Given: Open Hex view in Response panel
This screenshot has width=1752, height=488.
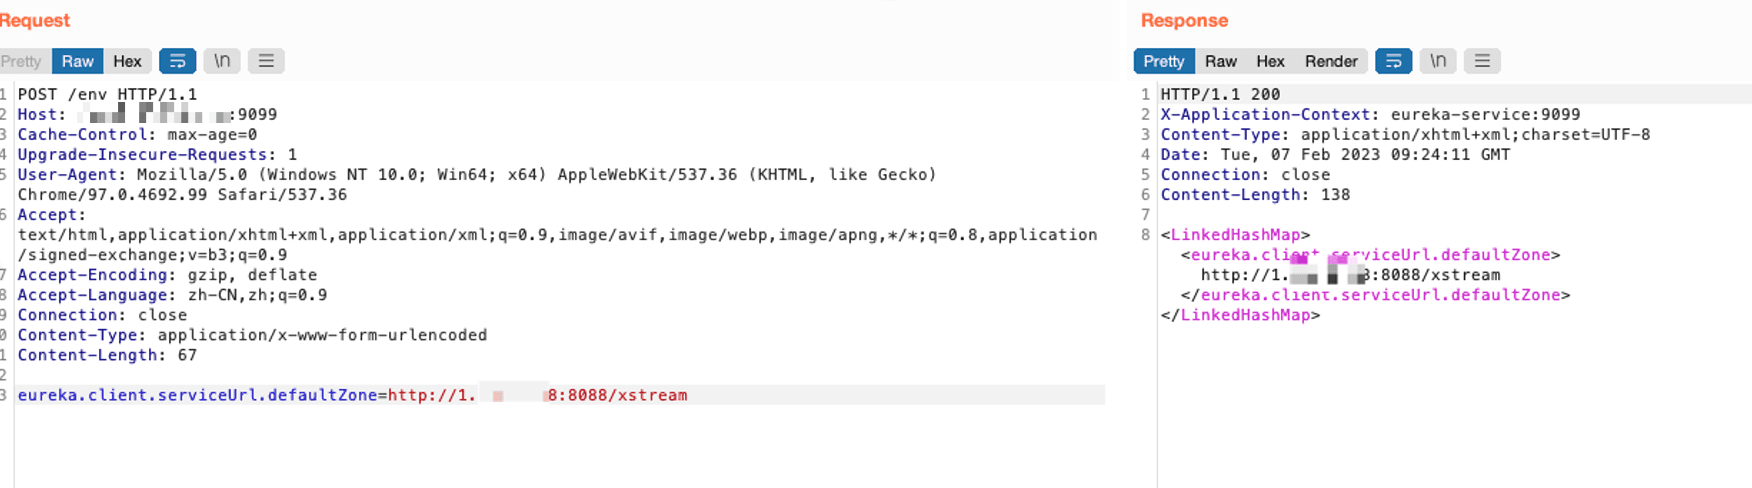Looking at the screenshot, I should point(1270,61).
